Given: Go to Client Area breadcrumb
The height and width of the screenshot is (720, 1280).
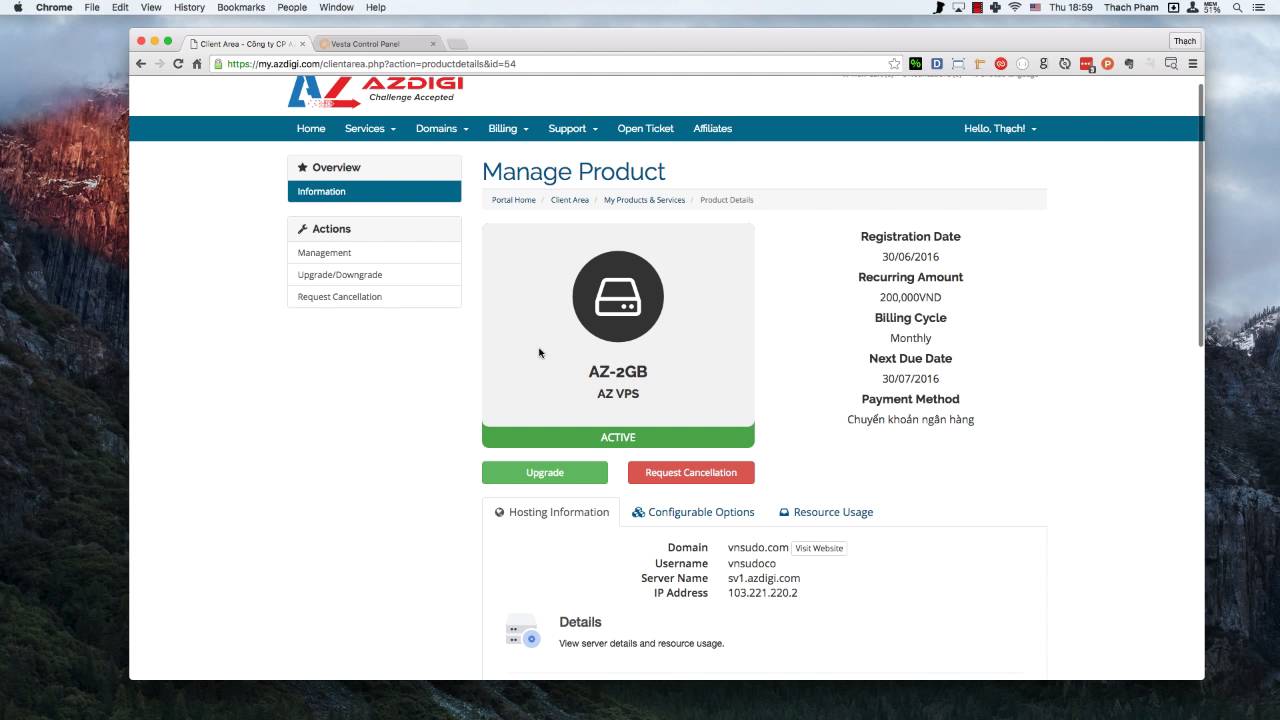Looking at the screenshot, I should click(570, 200).
